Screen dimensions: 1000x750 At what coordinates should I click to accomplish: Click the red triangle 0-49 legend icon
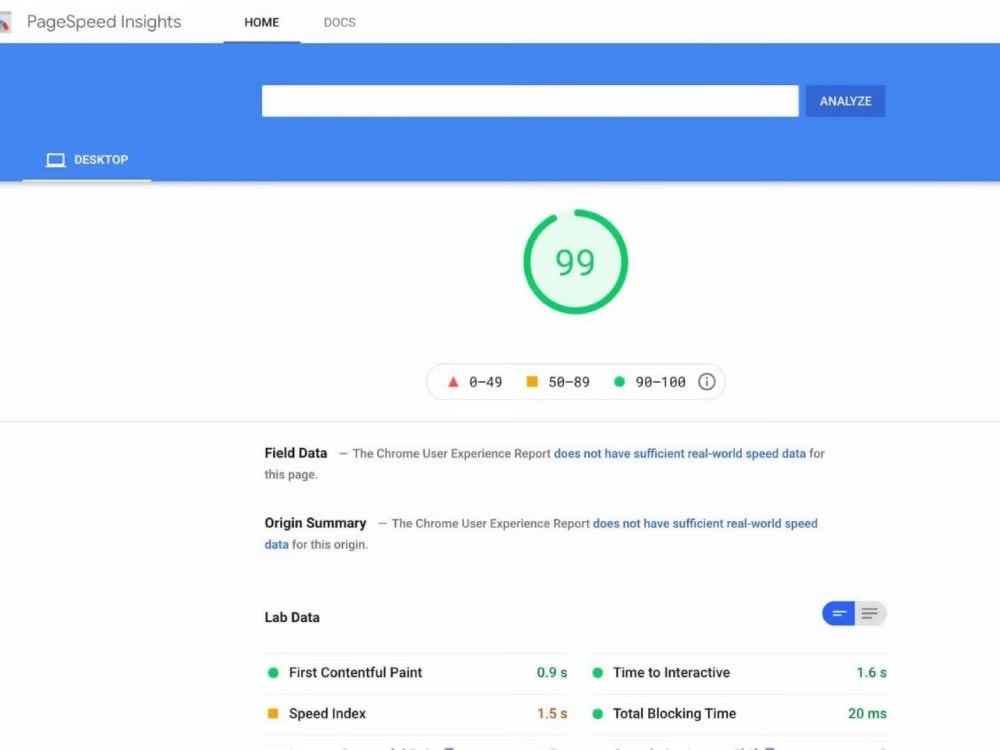[453, 381]
